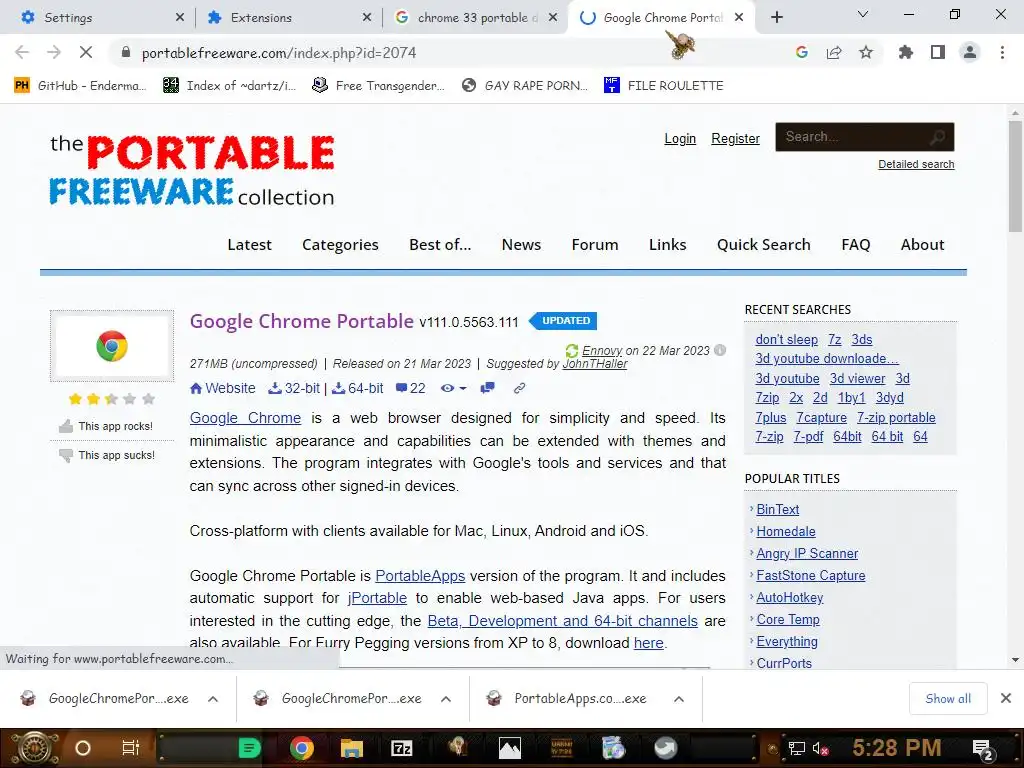Open the About menu item
Image resolution: width=1024 pixels, height=768 pixels.
click(922, 245)
